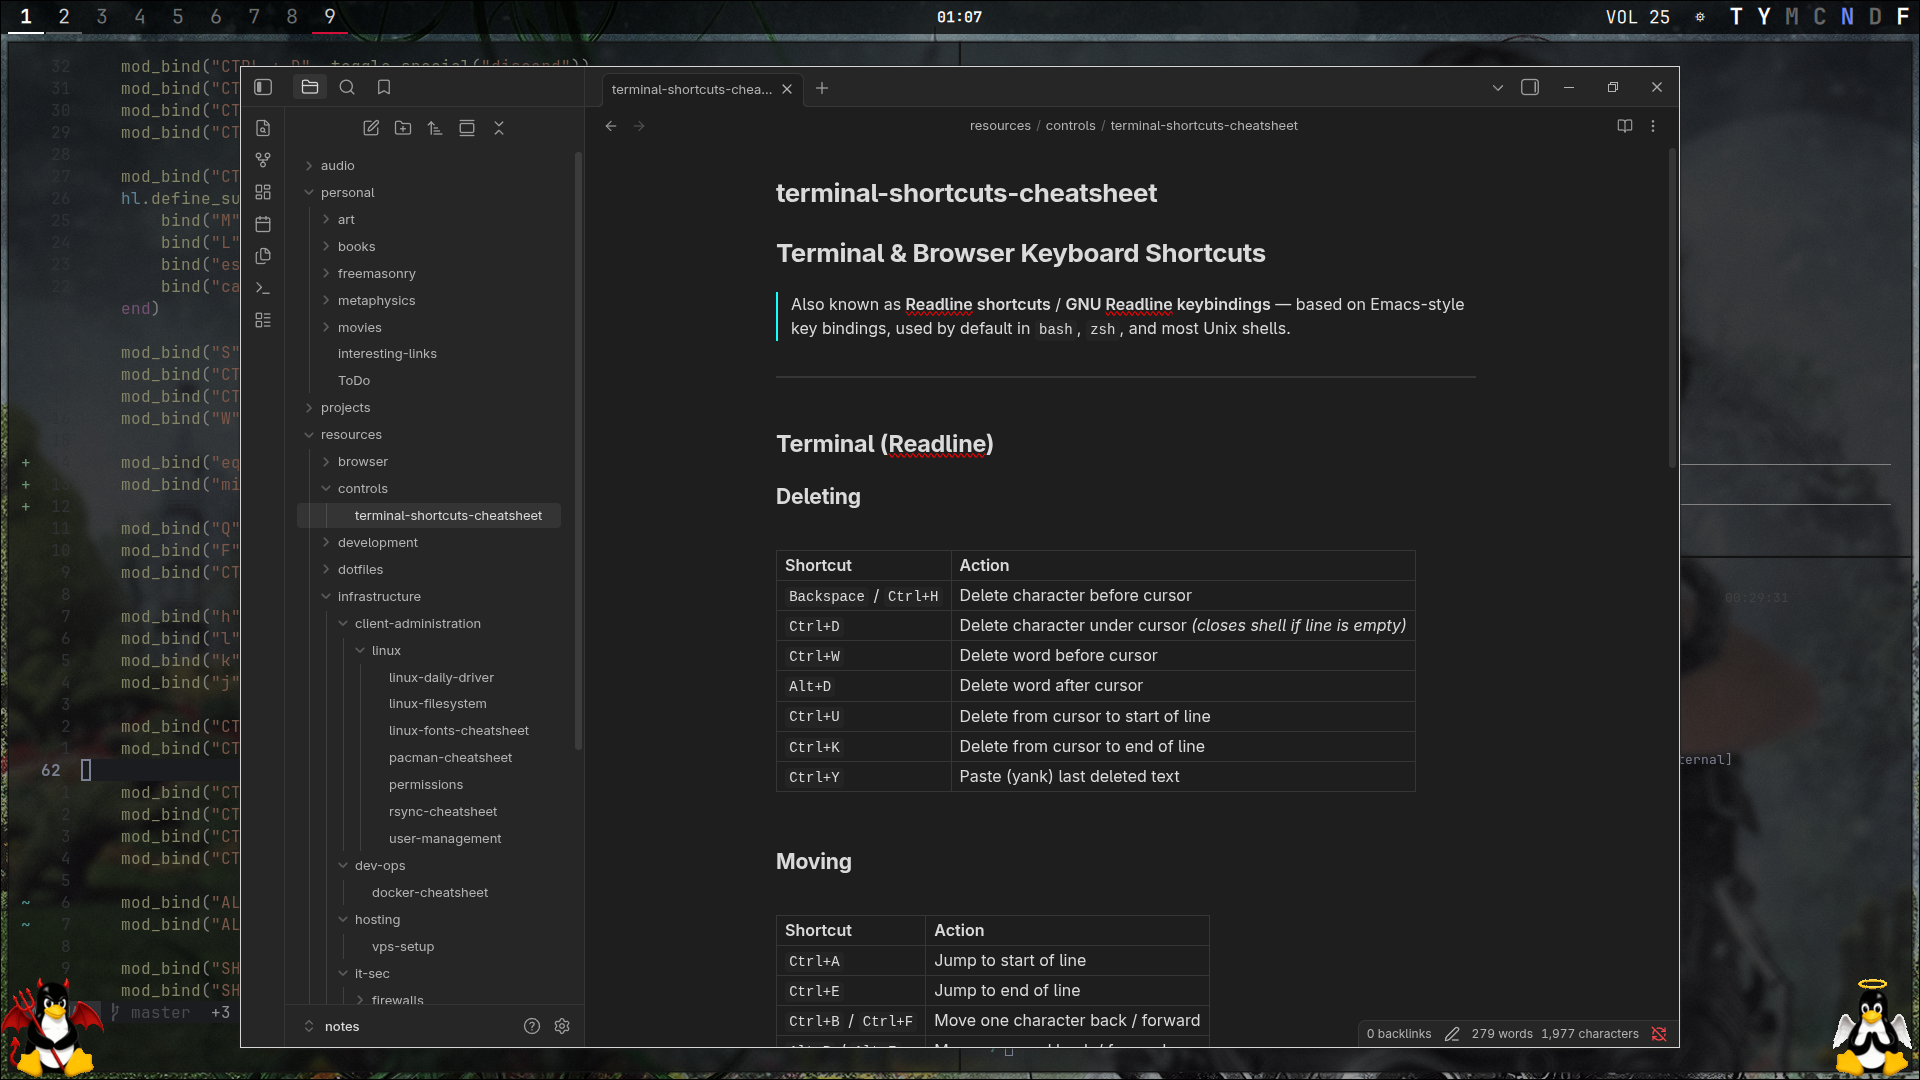The width and height of the screenshot is (1920, 1080).
Task: Open the canvas ribbon icon
Action: tap(263, 192)
